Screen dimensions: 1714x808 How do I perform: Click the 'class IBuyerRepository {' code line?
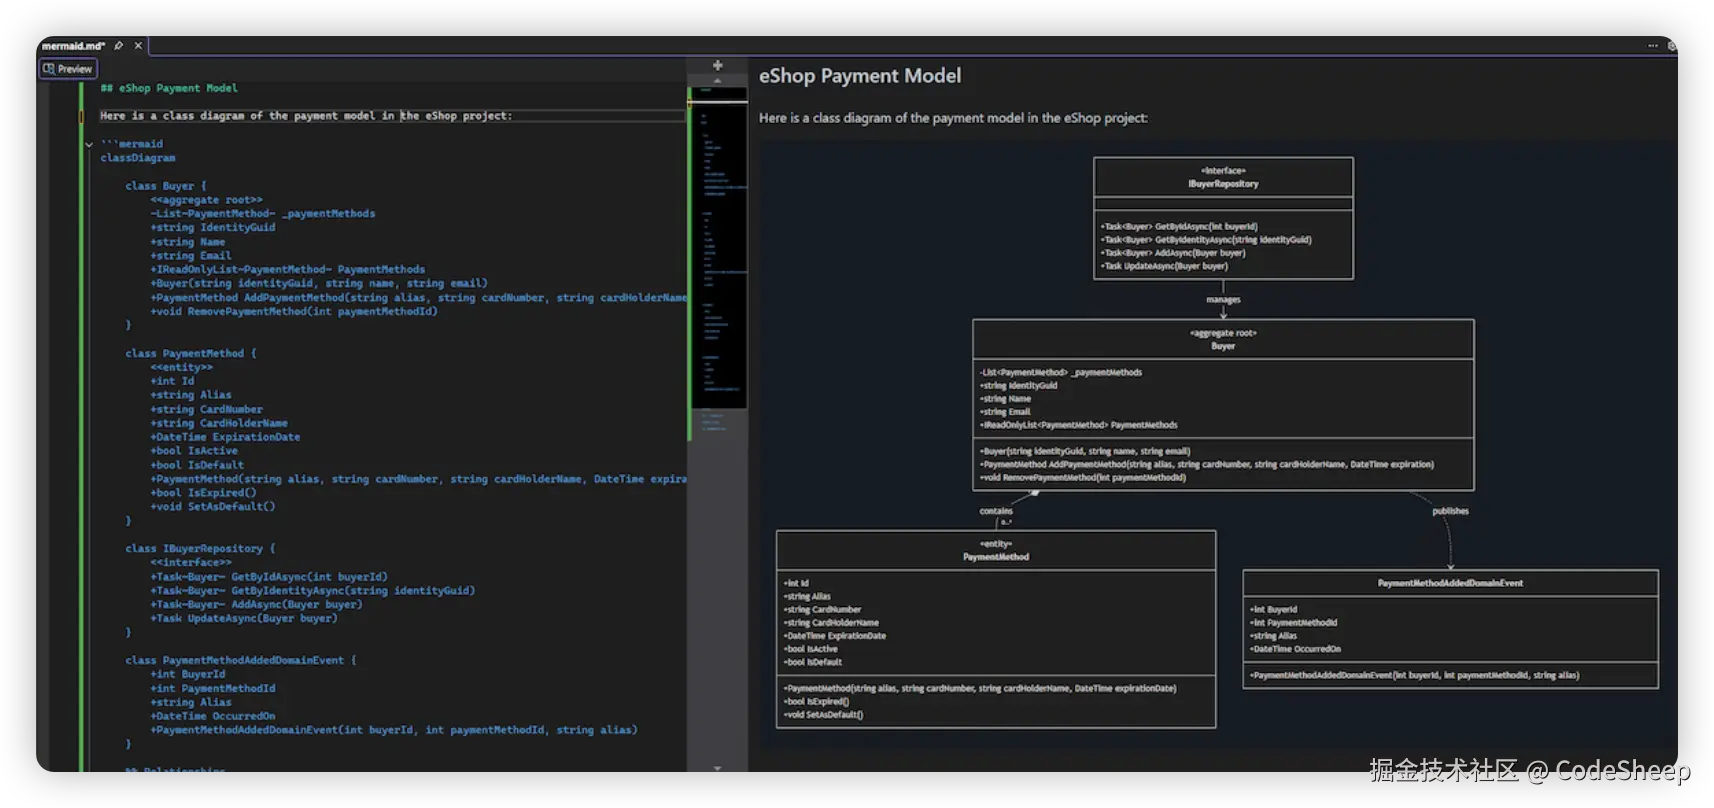click(200, 548)
